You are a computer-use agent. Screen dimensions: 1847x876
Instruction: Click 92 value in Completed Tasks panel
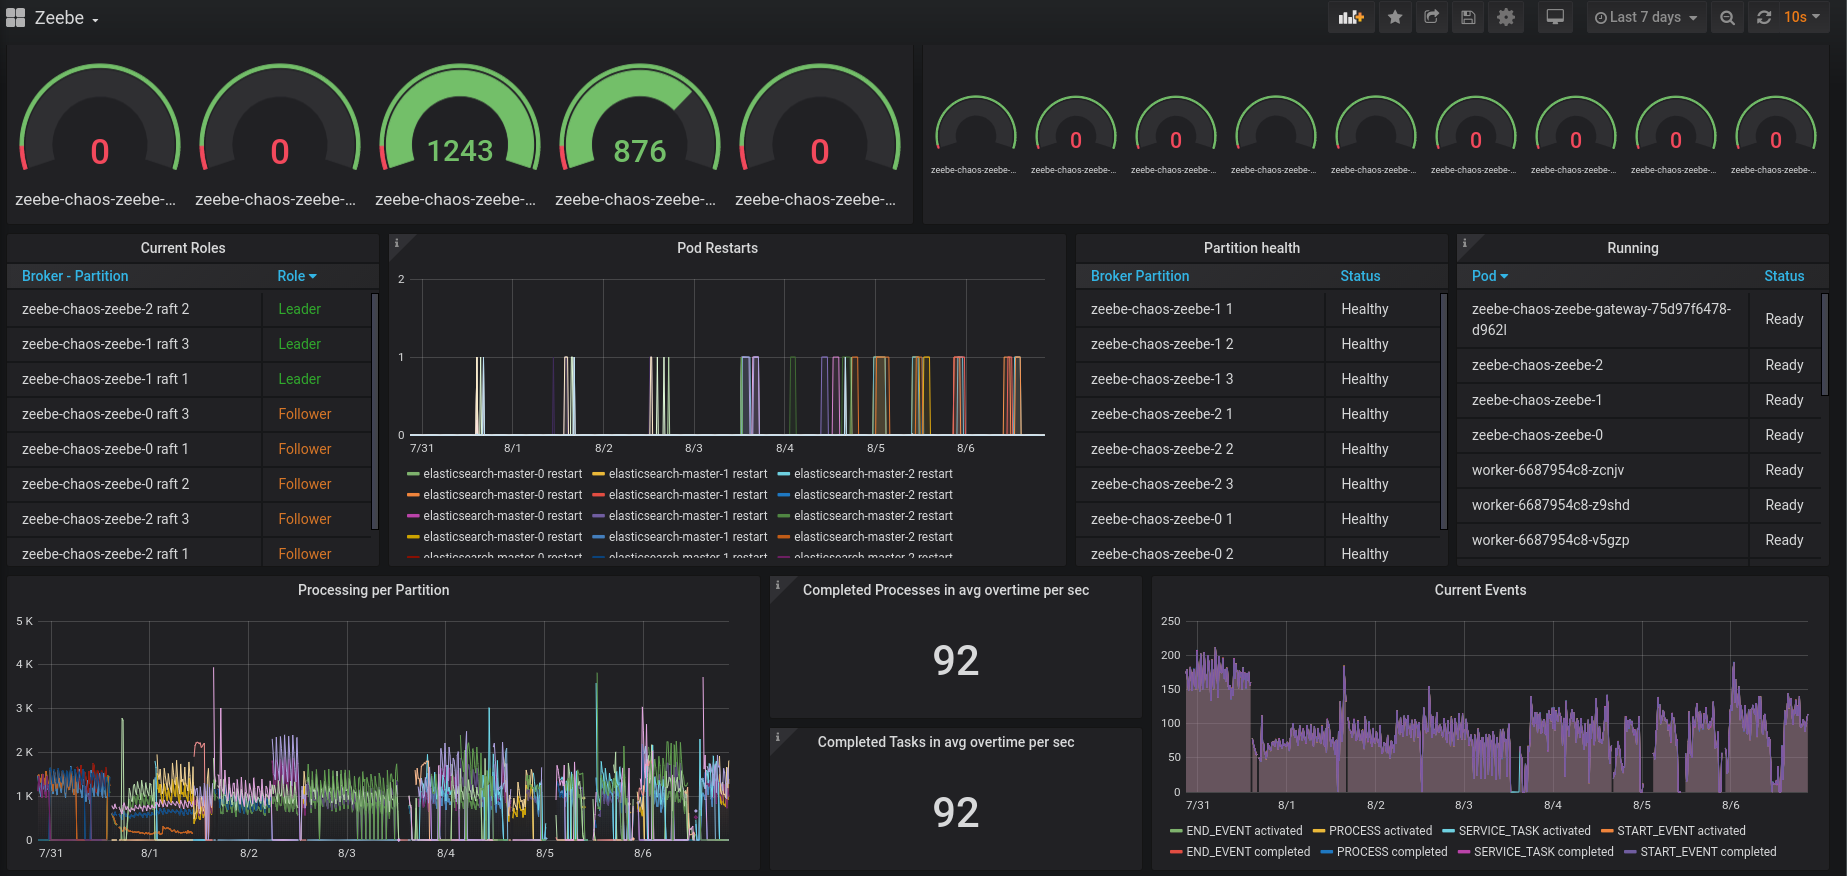coord(956,812)
